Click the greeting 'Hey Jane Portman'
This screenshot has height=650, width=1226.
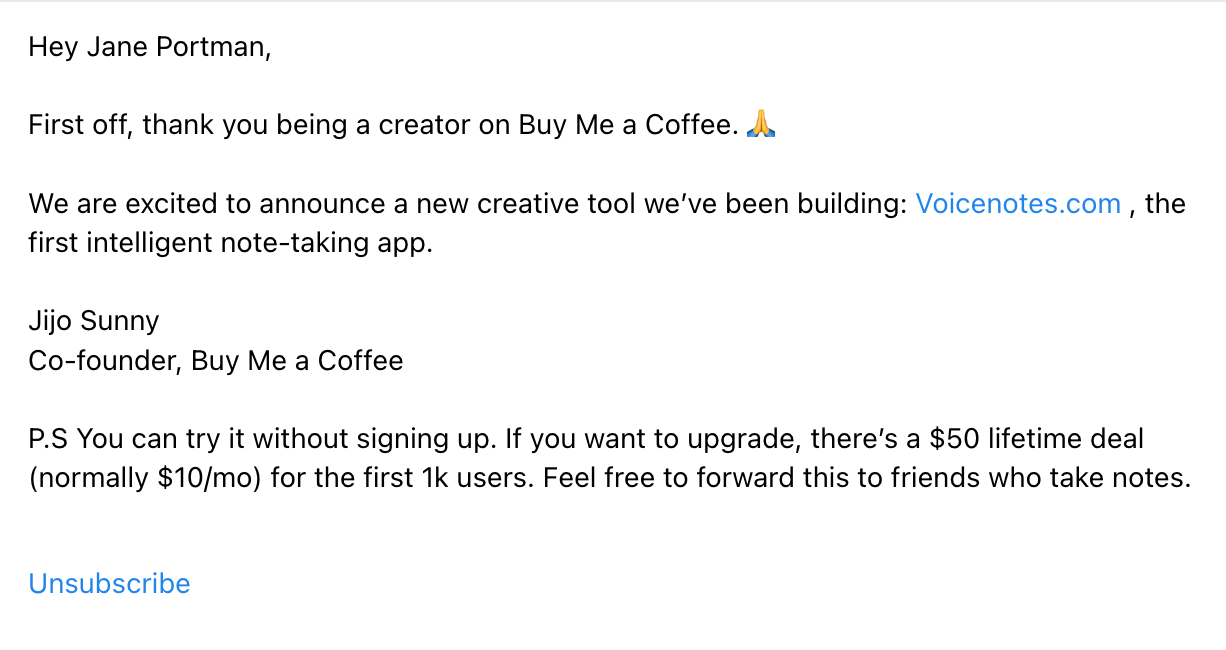click(x=150, y=47)
